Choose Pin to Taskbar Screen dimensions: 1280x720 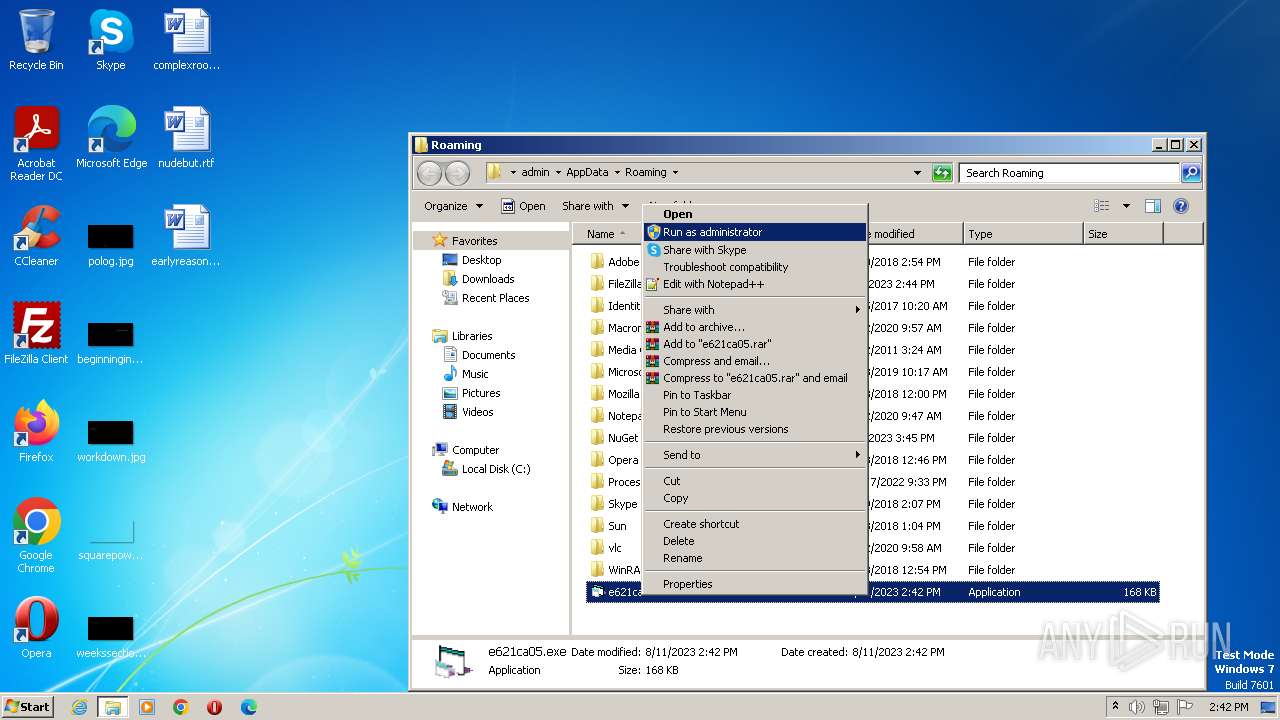[x=755, y=395]
